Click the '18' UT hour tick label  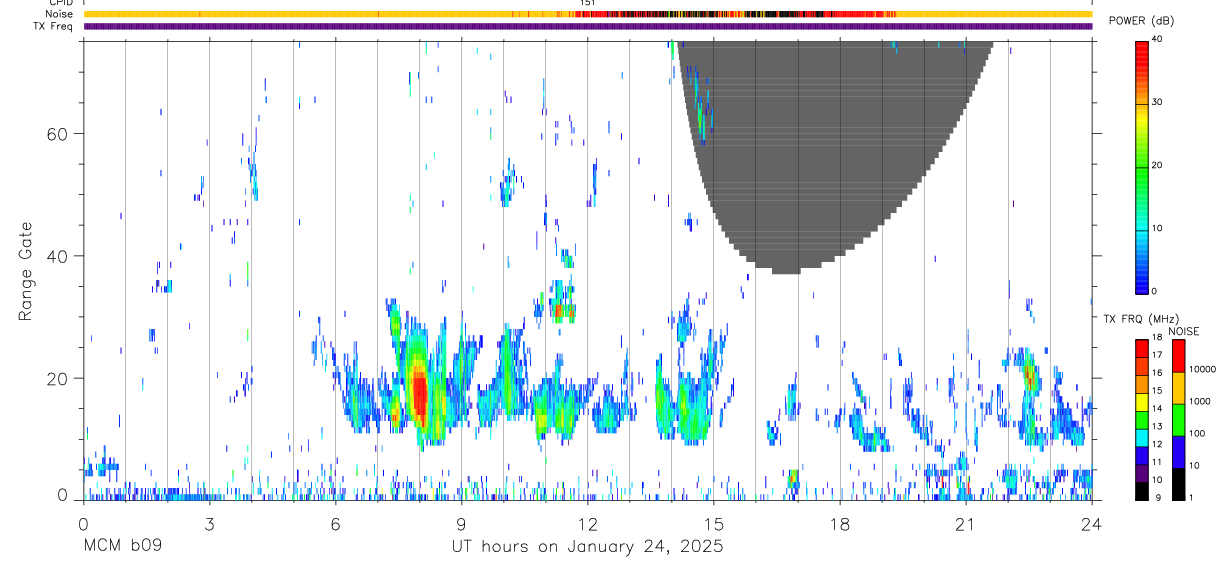840,523
